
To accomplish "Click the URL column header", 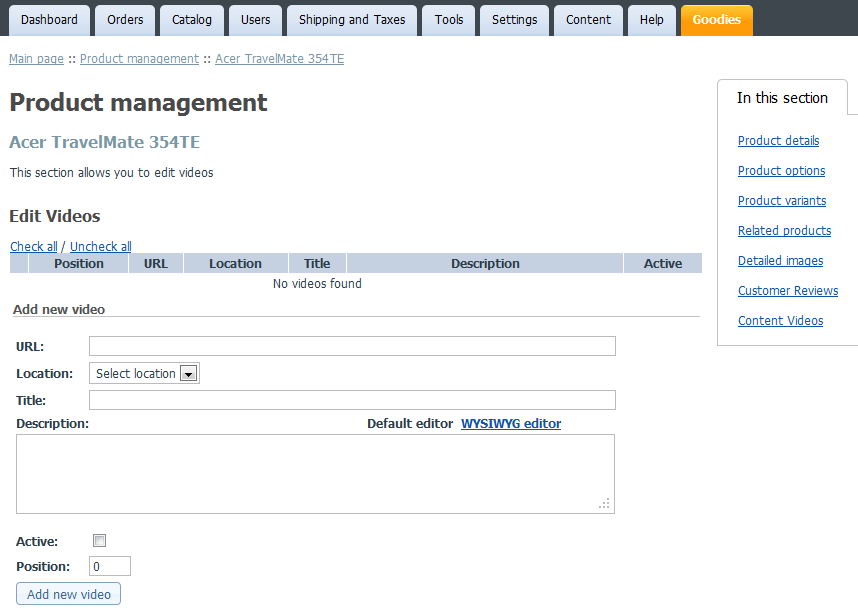I will [156, 264].
